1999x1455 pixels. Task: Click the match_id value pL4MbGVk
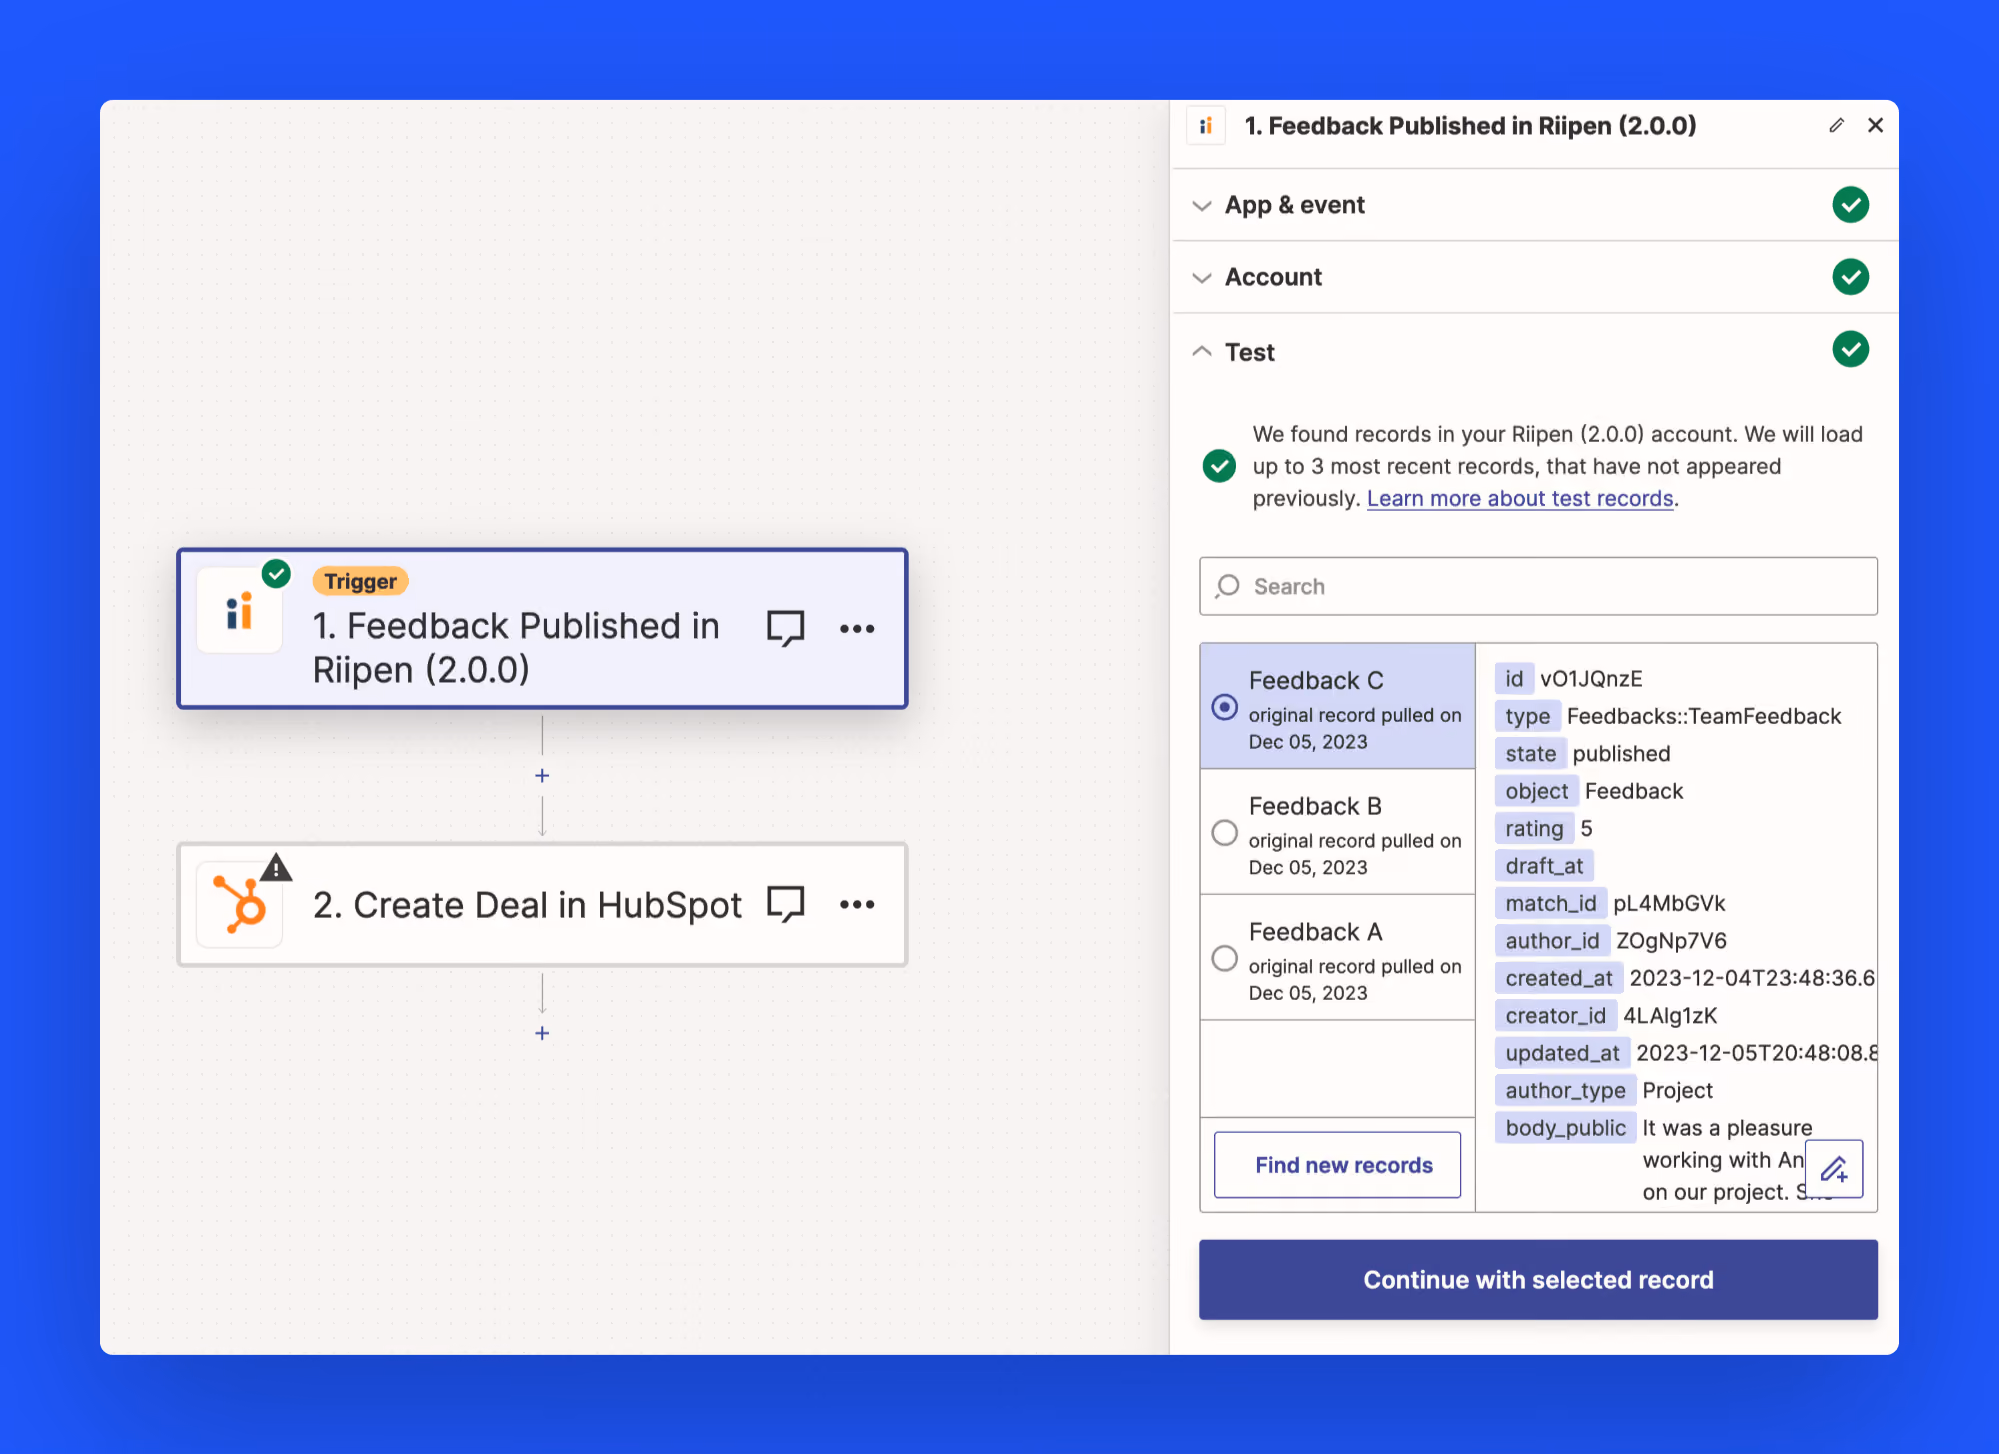tap(1669, 903)
